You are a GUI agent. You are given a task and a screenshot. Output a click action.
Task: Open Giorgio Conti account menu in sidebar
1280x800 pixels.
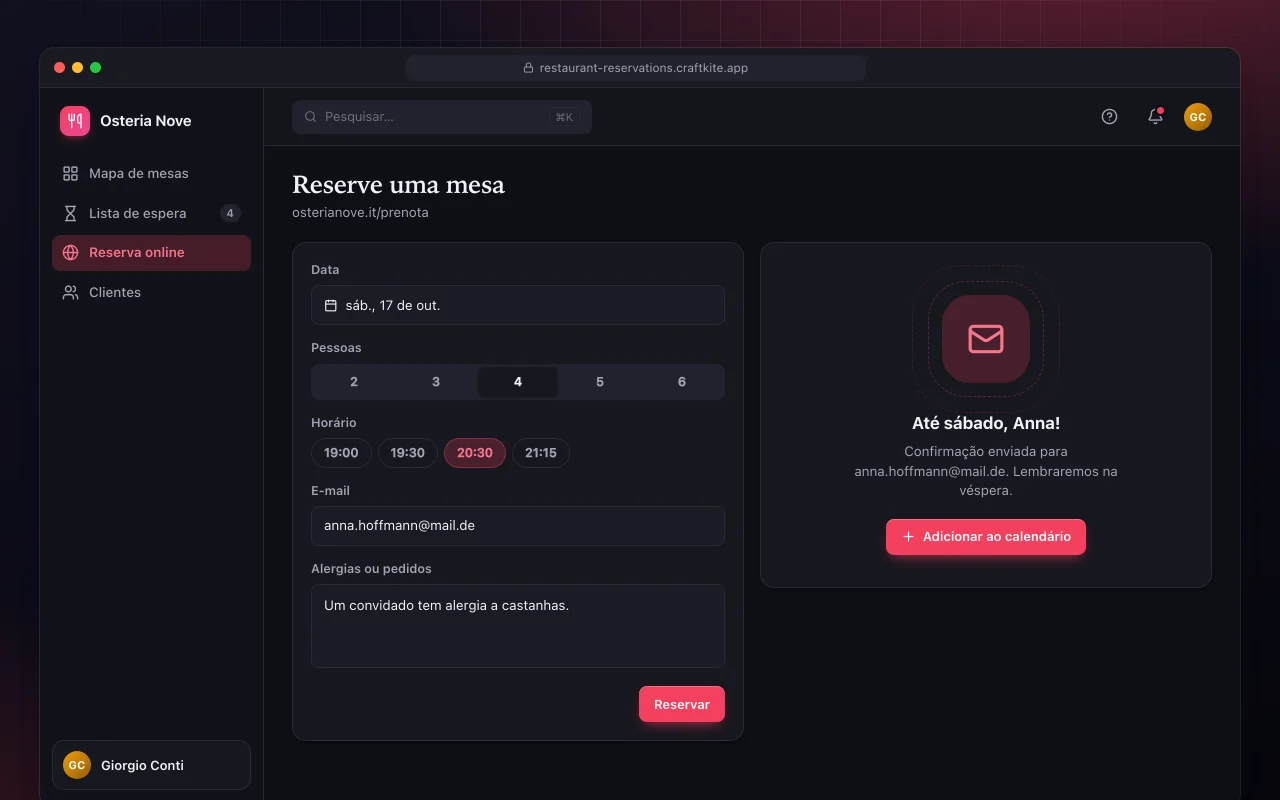[151, 765]
